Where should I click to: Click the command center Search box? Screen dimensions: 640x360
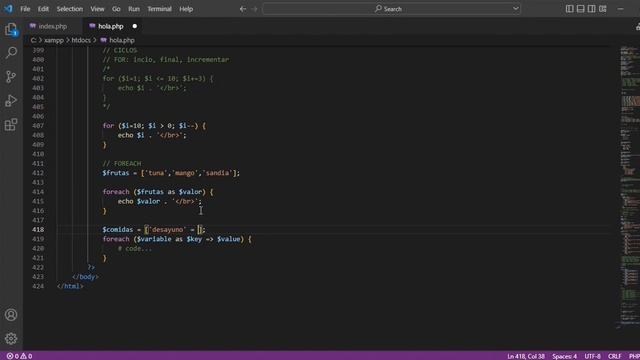392,9
